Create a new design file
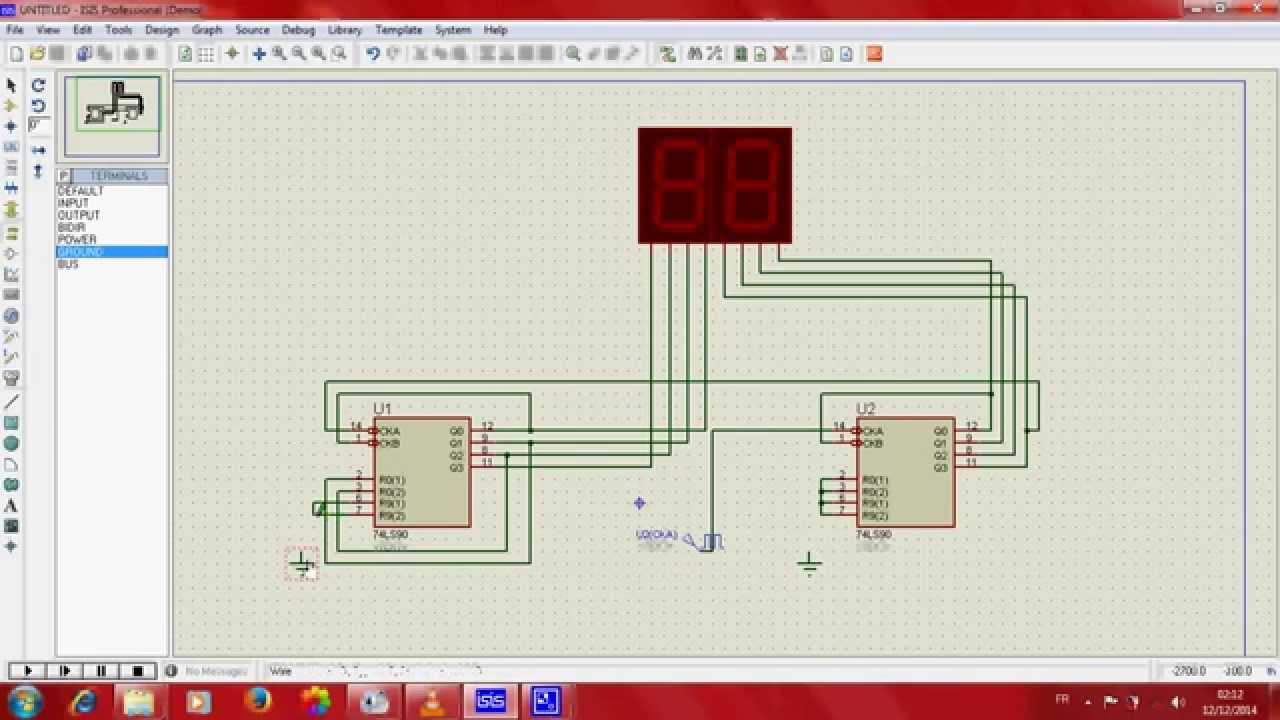 tap(16, 54)
